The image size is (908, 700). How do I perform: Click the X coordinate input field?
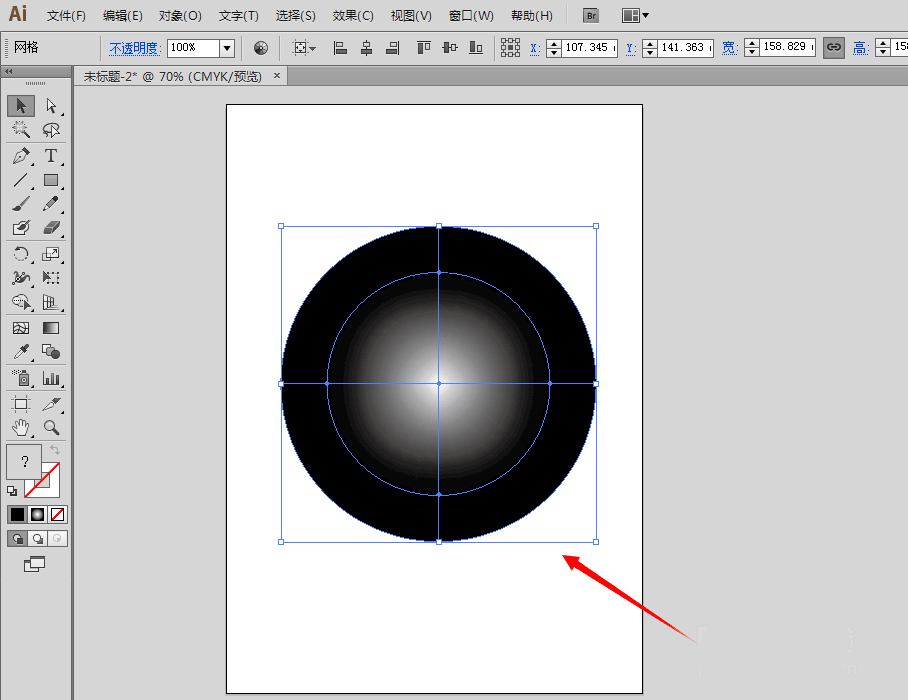click(587, 47)
